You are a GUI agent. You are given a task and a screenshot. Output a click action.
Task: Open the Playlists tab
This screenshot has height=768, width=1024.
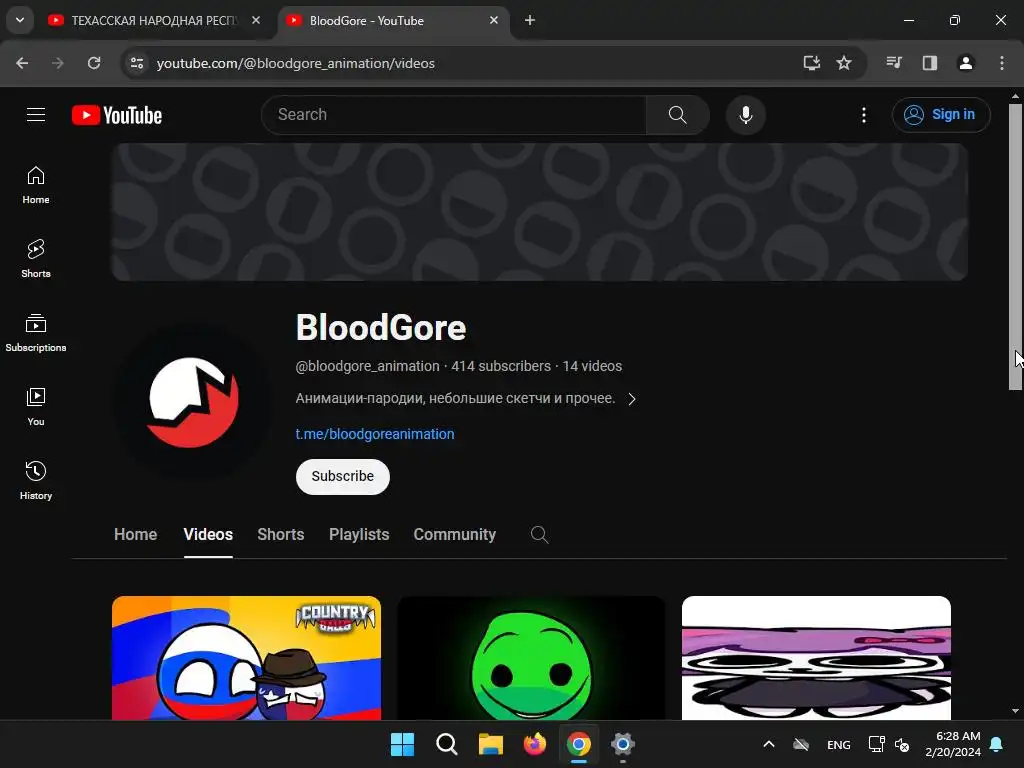pos(359,534)
